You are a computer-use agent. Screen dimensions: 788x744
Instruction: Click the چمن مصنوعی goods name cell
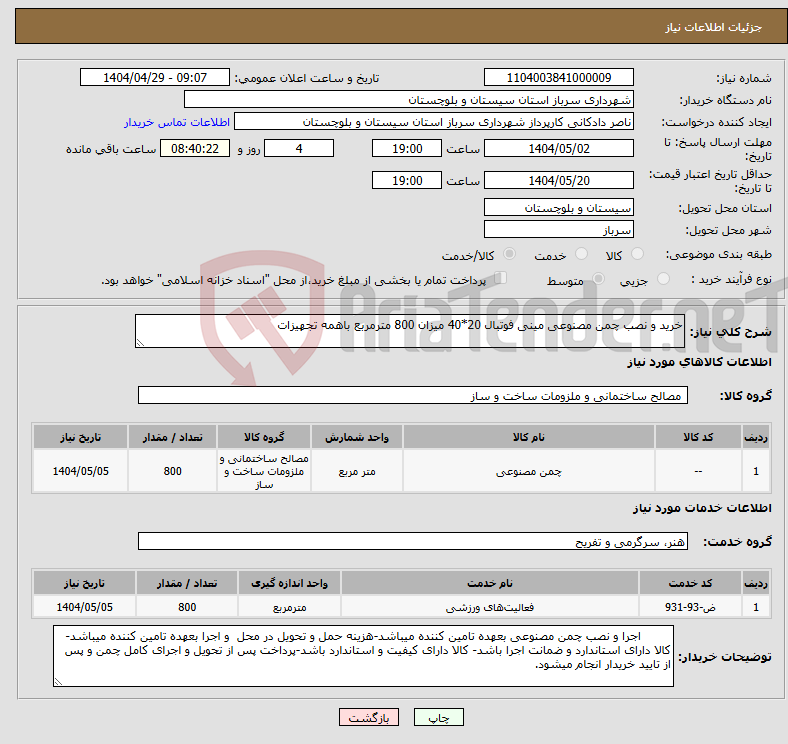click(529, 471)
